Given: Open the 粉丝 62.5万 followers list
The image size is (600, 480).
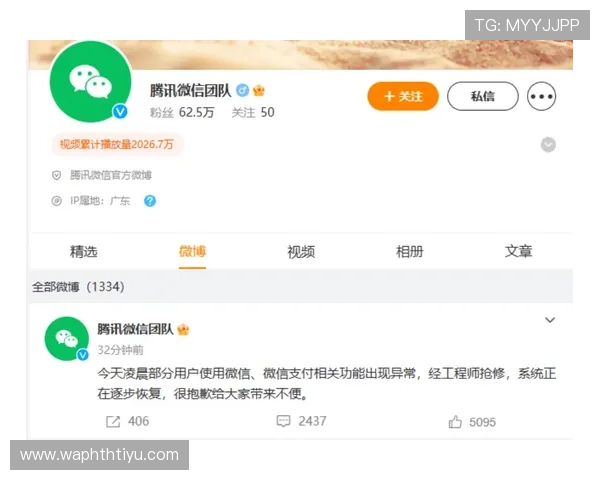Looking at the screenshot, I should pos(182,113).
